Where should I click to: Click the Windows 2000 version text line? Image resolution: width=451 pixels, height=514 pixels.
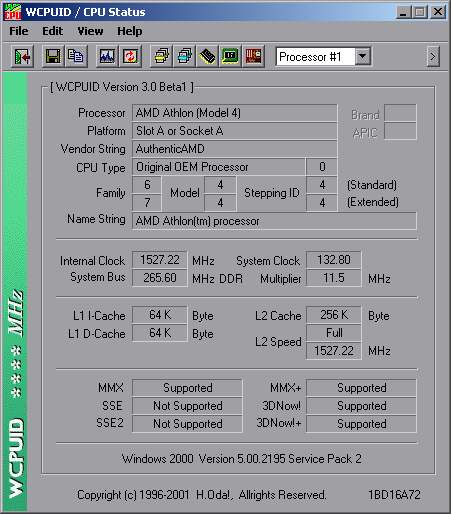click(x=242, y=459)
